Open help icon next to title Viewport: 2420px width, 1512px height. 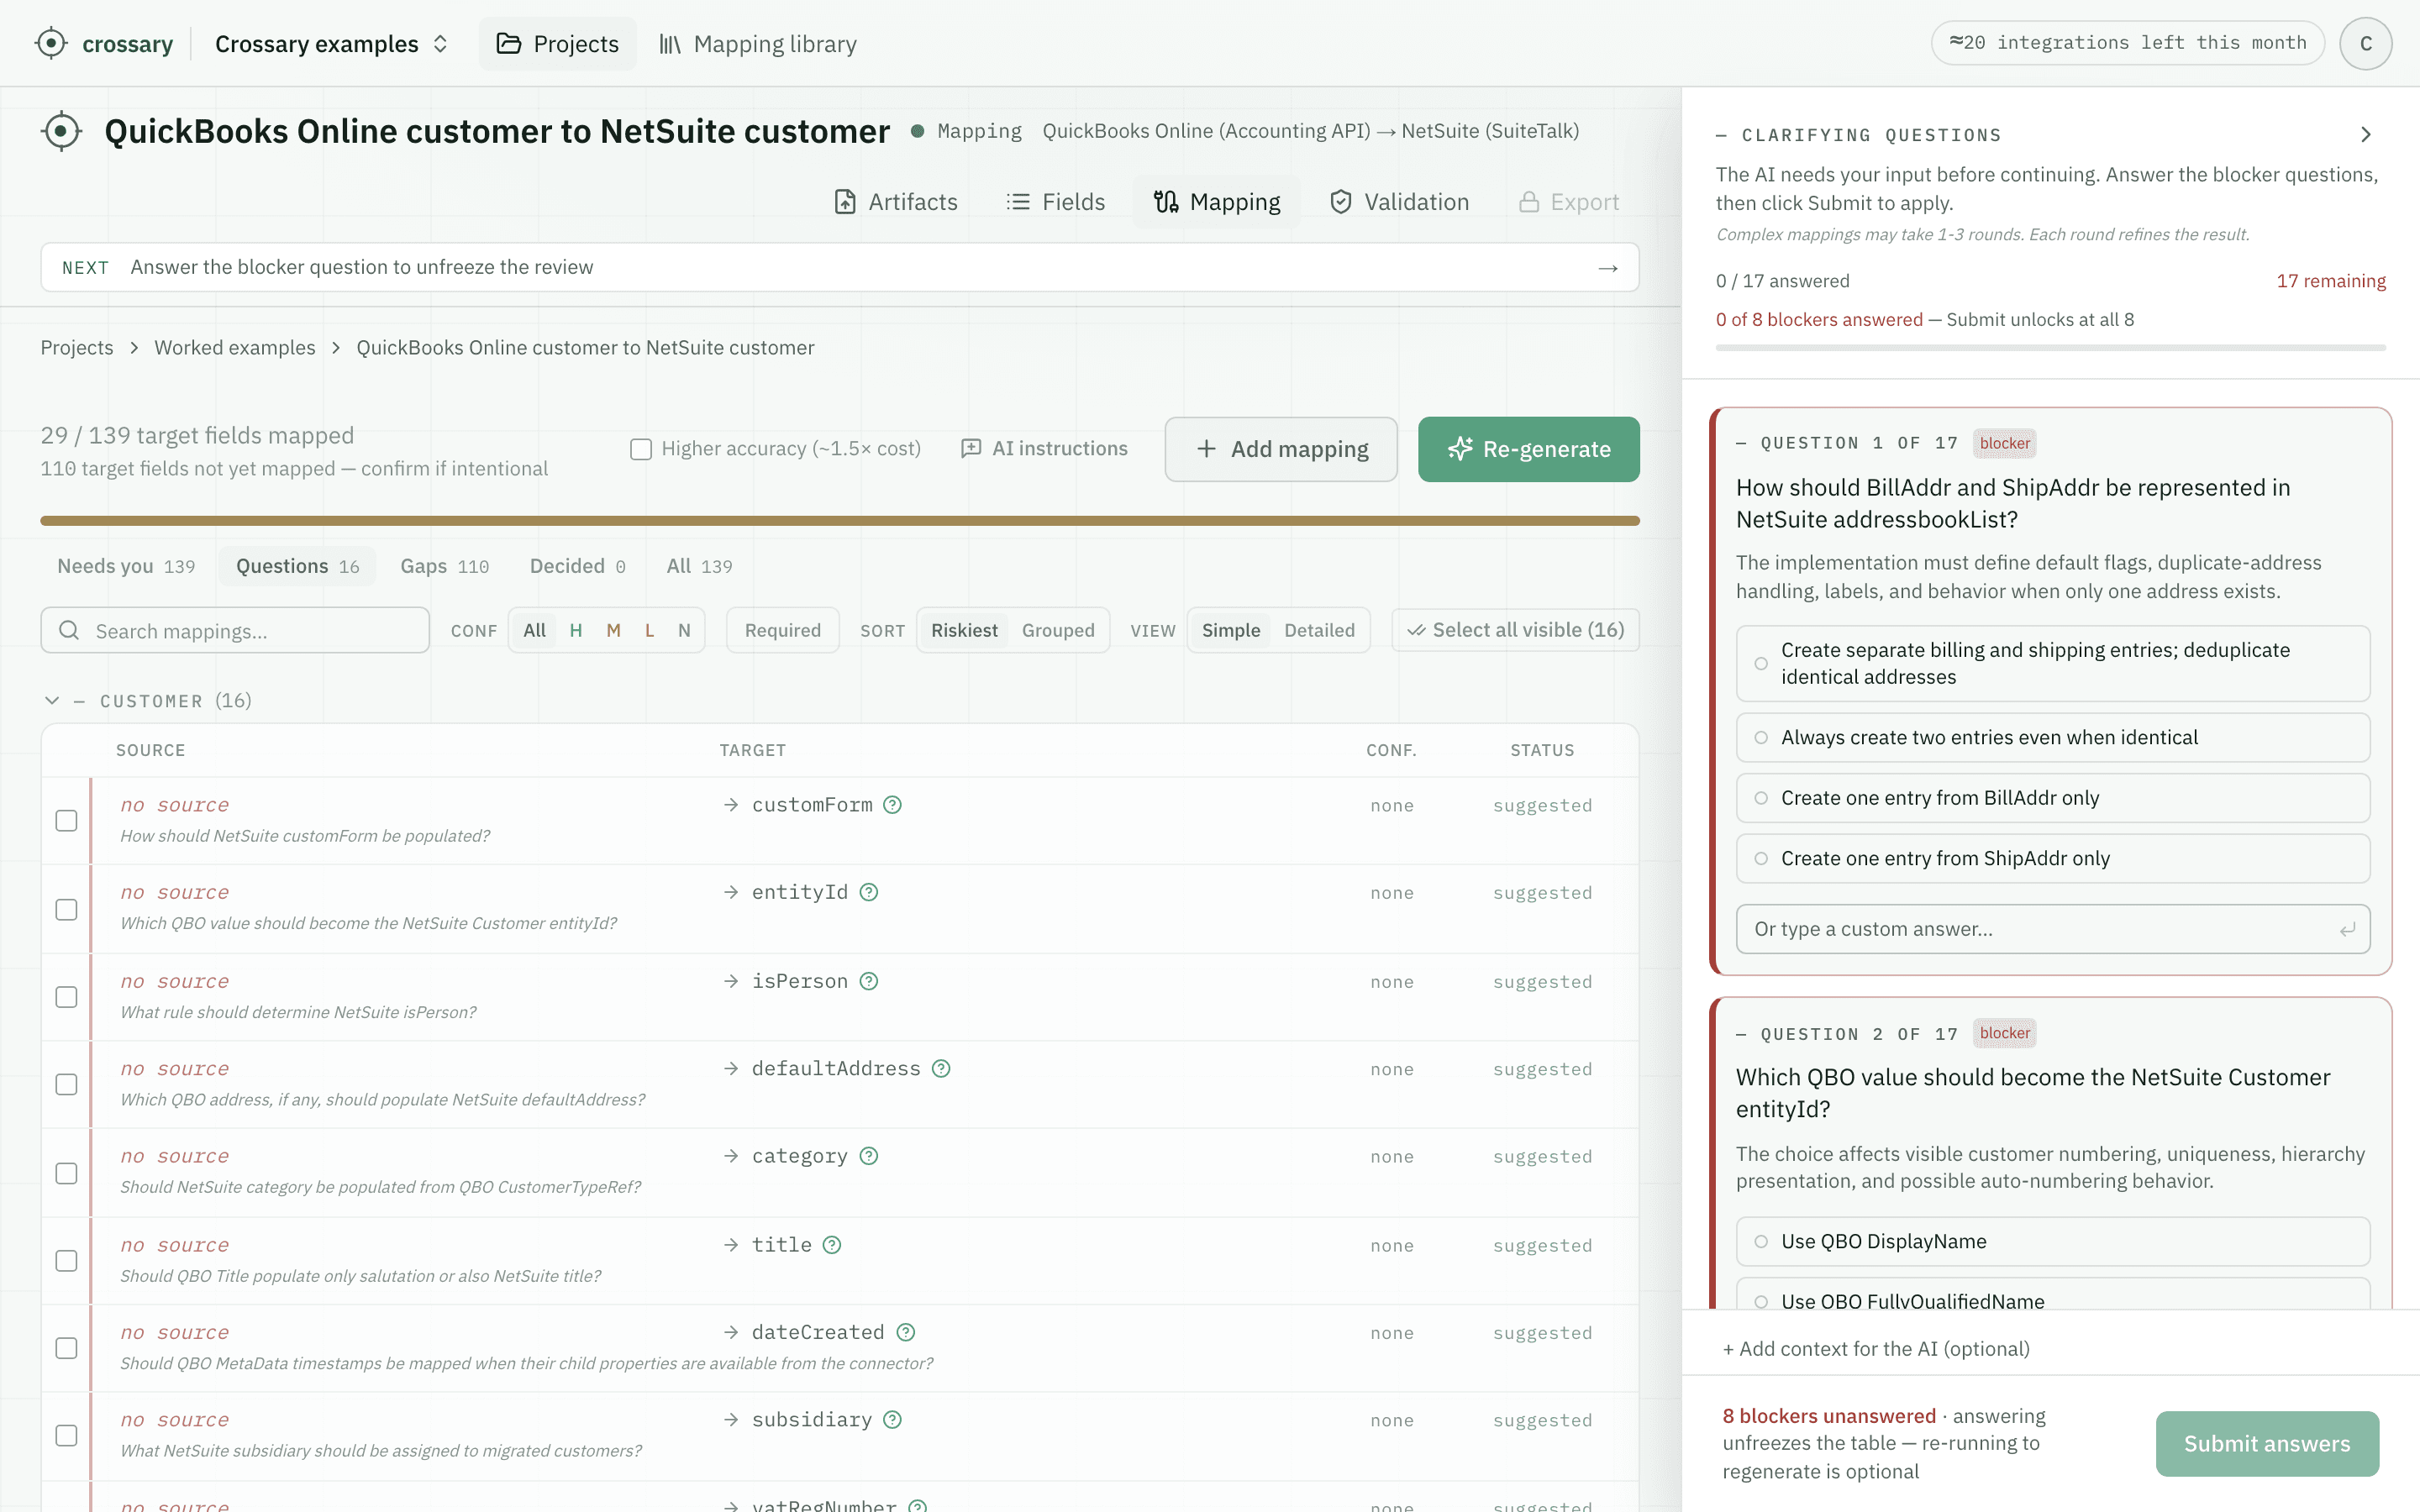click(832, 1245)
